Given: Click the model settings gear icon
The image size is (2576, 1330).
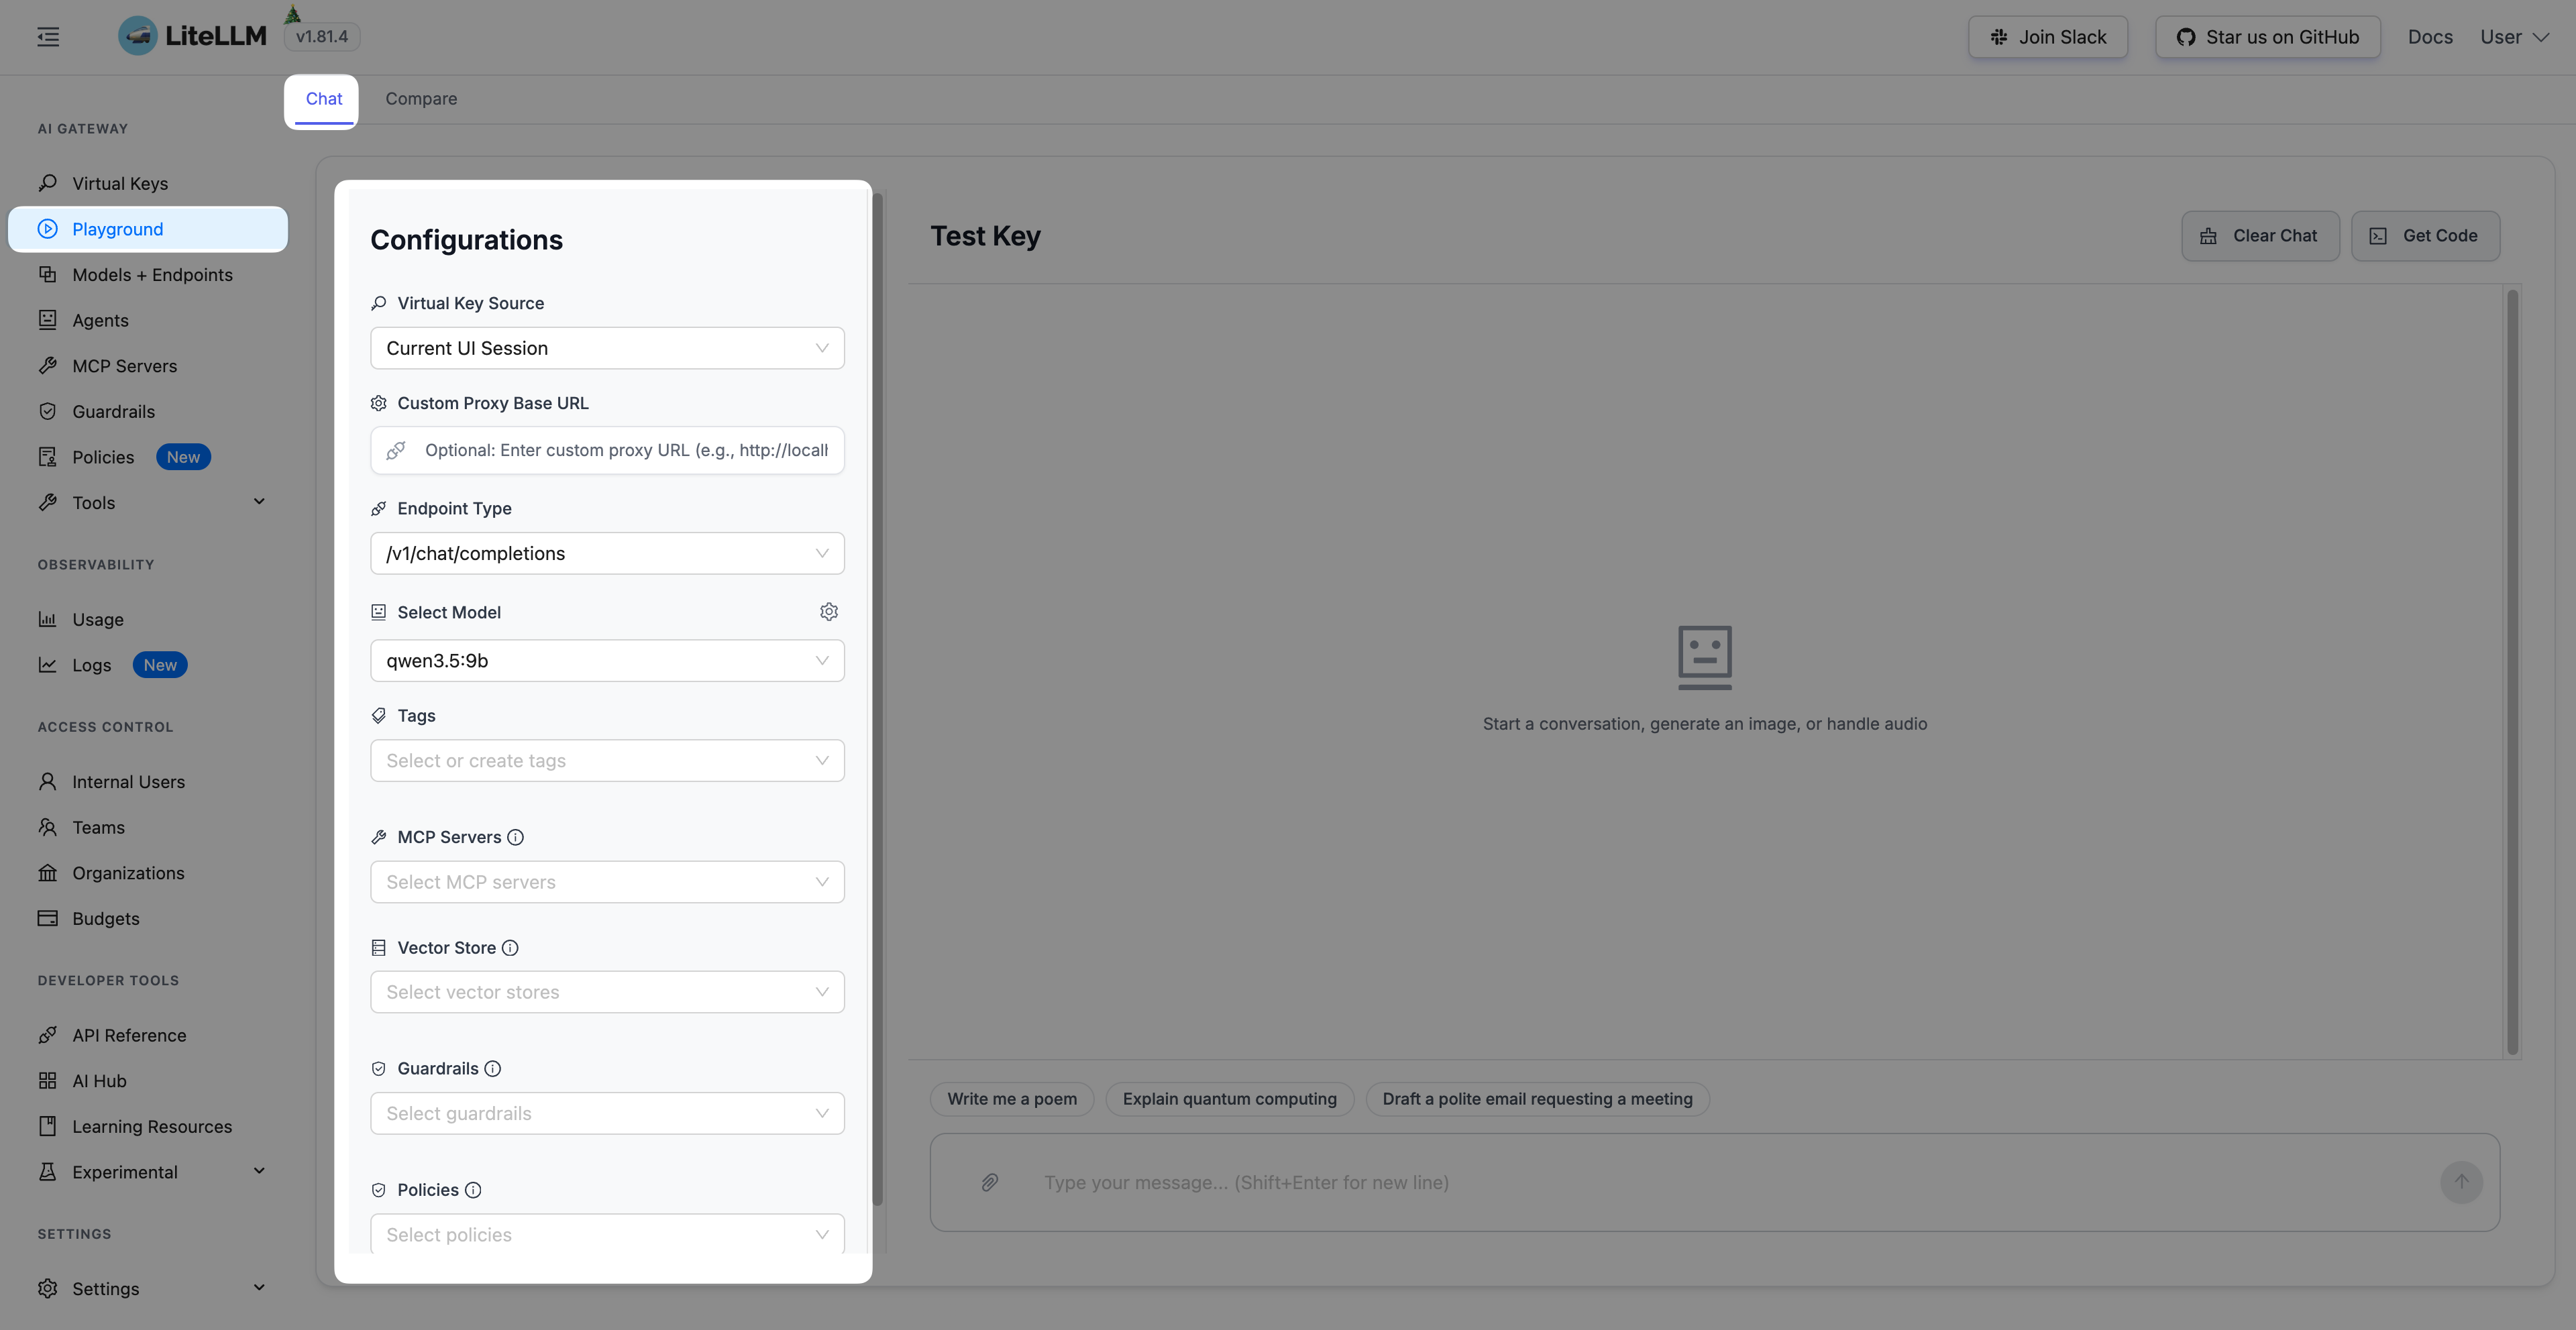Looking at the screenshot, I should (828, 611).
